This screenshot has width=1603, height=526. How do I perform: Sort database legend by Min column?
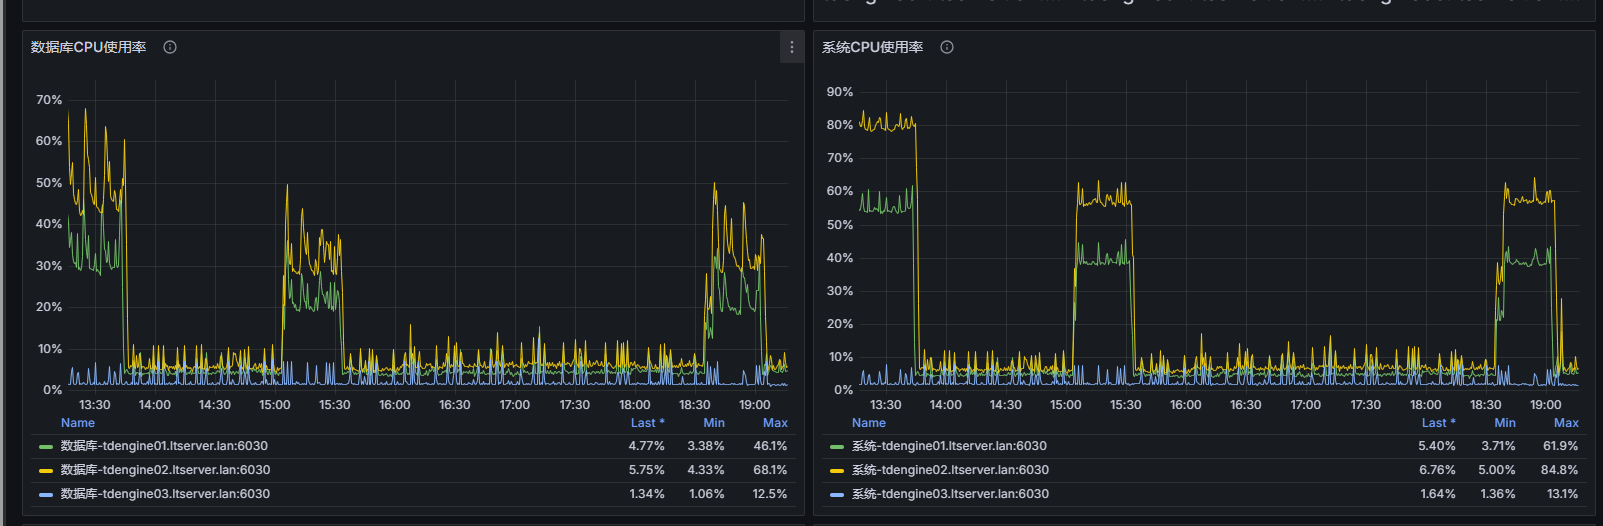click(x=714, y=423)
